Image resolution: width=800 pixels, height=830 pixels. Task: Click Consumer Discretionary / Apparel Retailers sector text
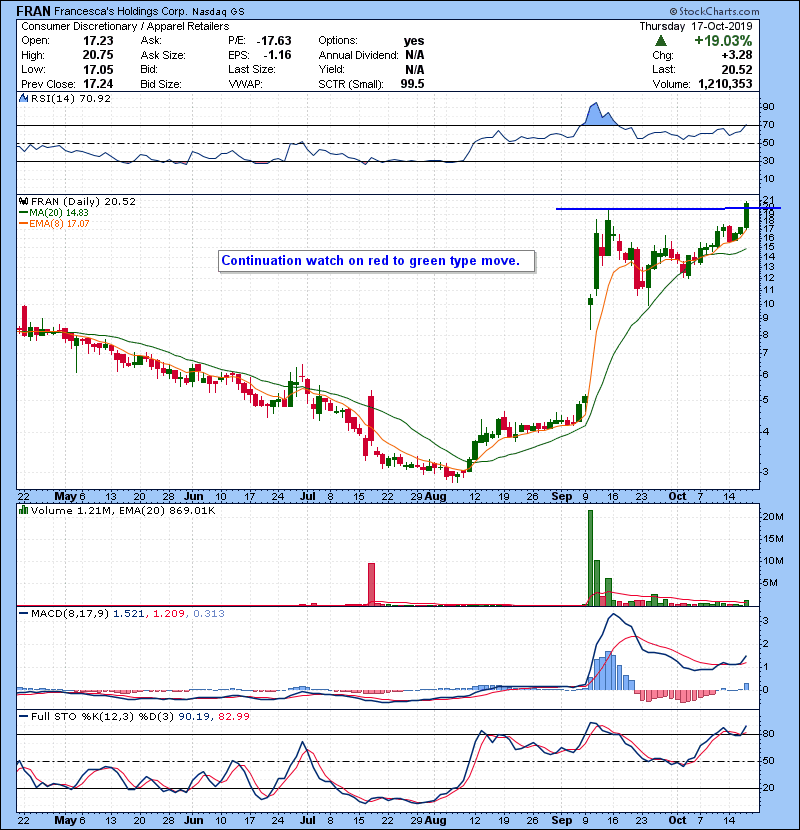tap(125, 26)
